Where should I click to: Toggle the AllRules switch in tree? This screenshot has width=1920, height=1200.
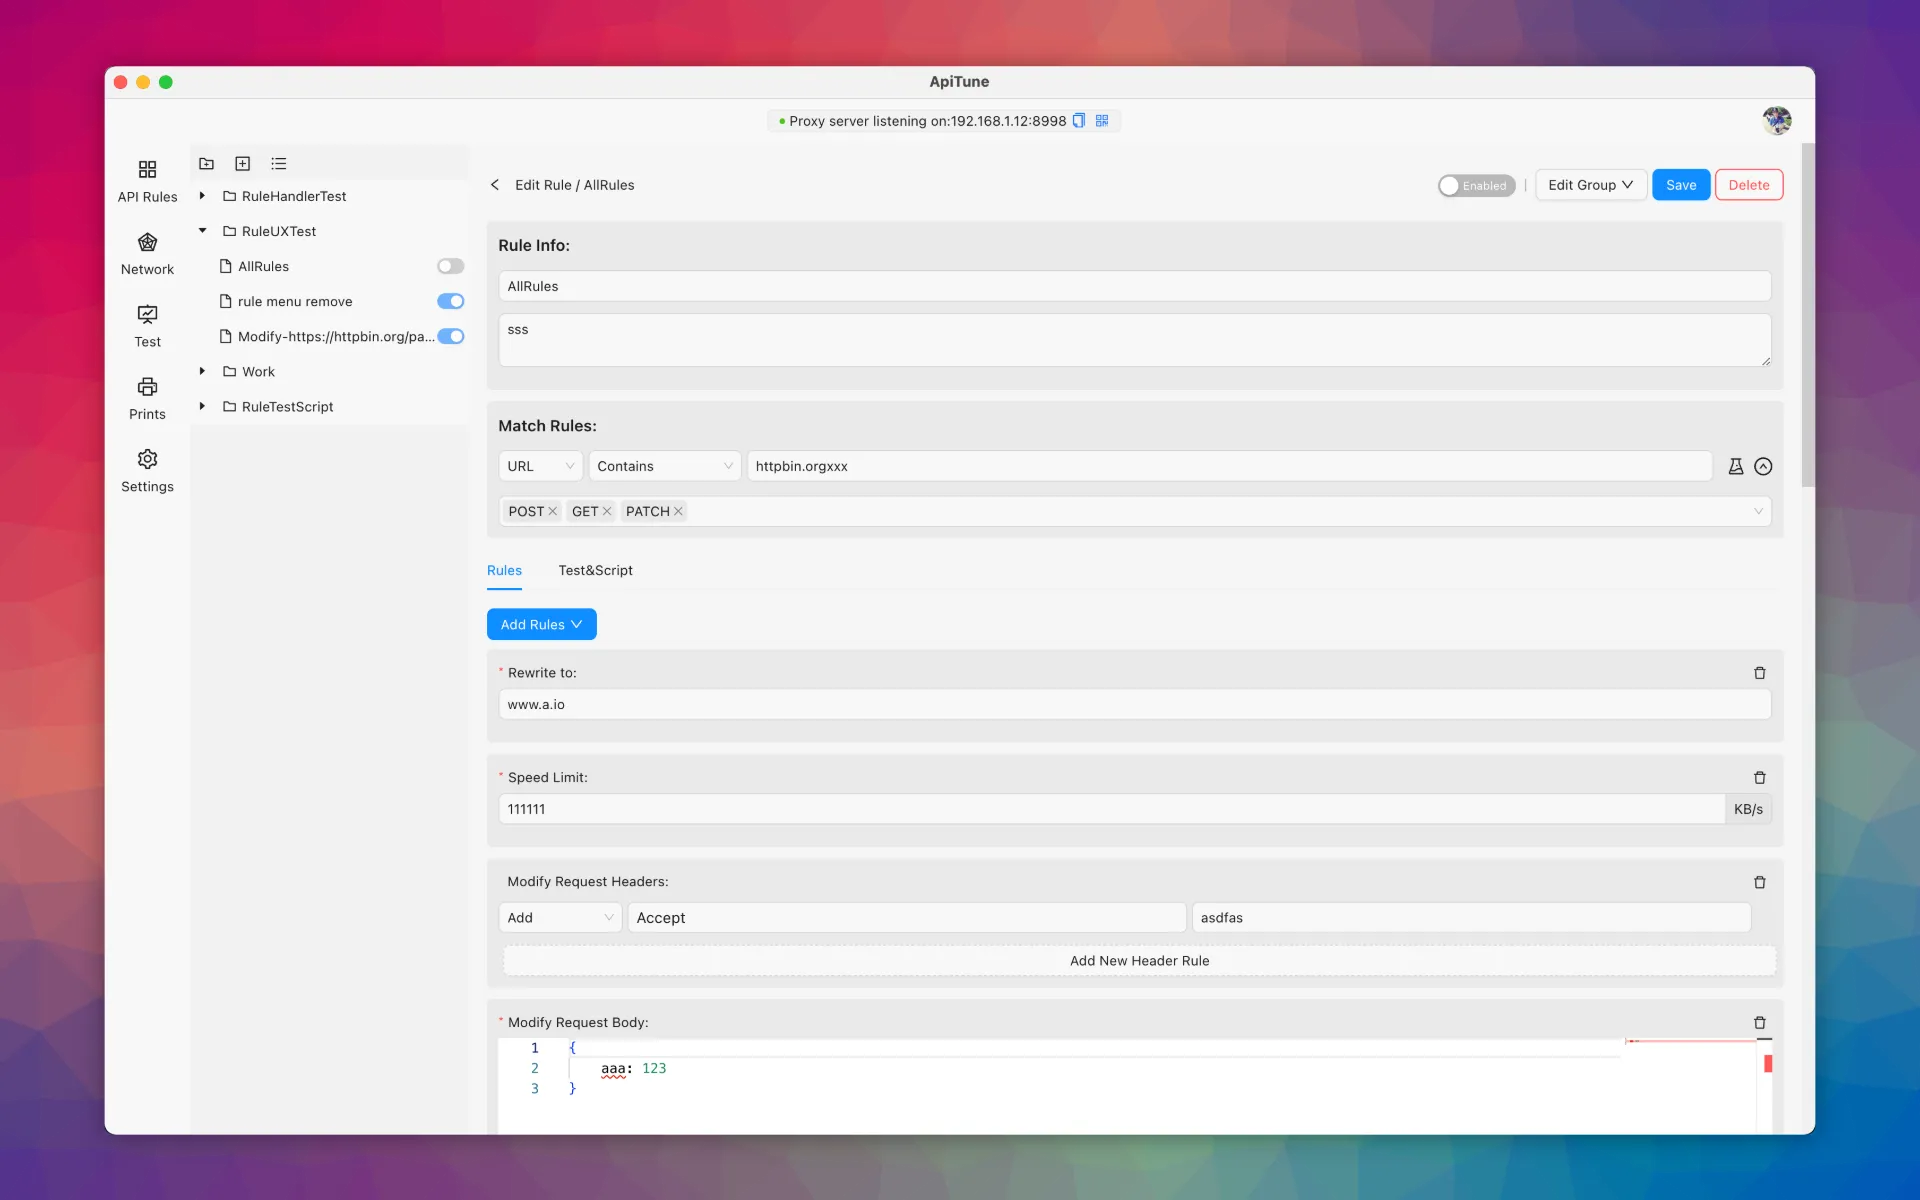[x=450, y=266]
